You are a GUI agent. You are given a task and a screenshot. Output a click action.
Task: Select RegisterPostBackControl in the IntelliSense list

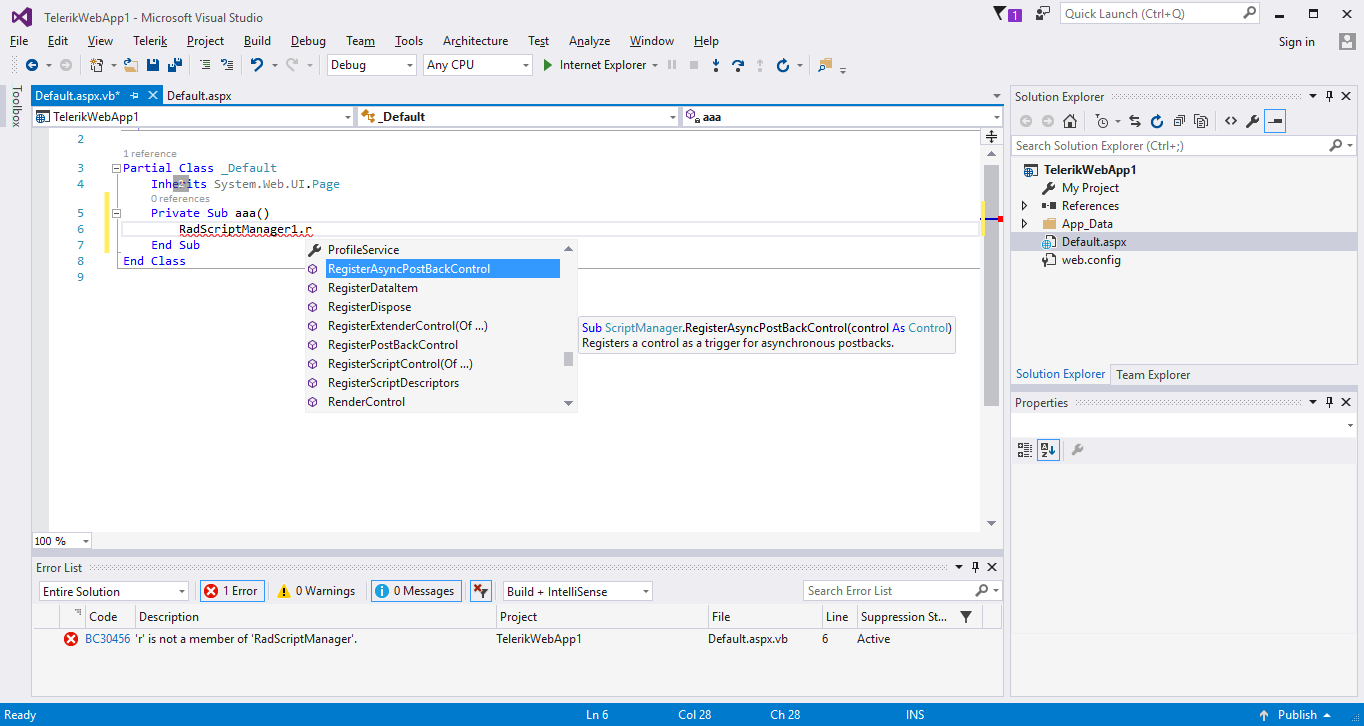[393, 345]
